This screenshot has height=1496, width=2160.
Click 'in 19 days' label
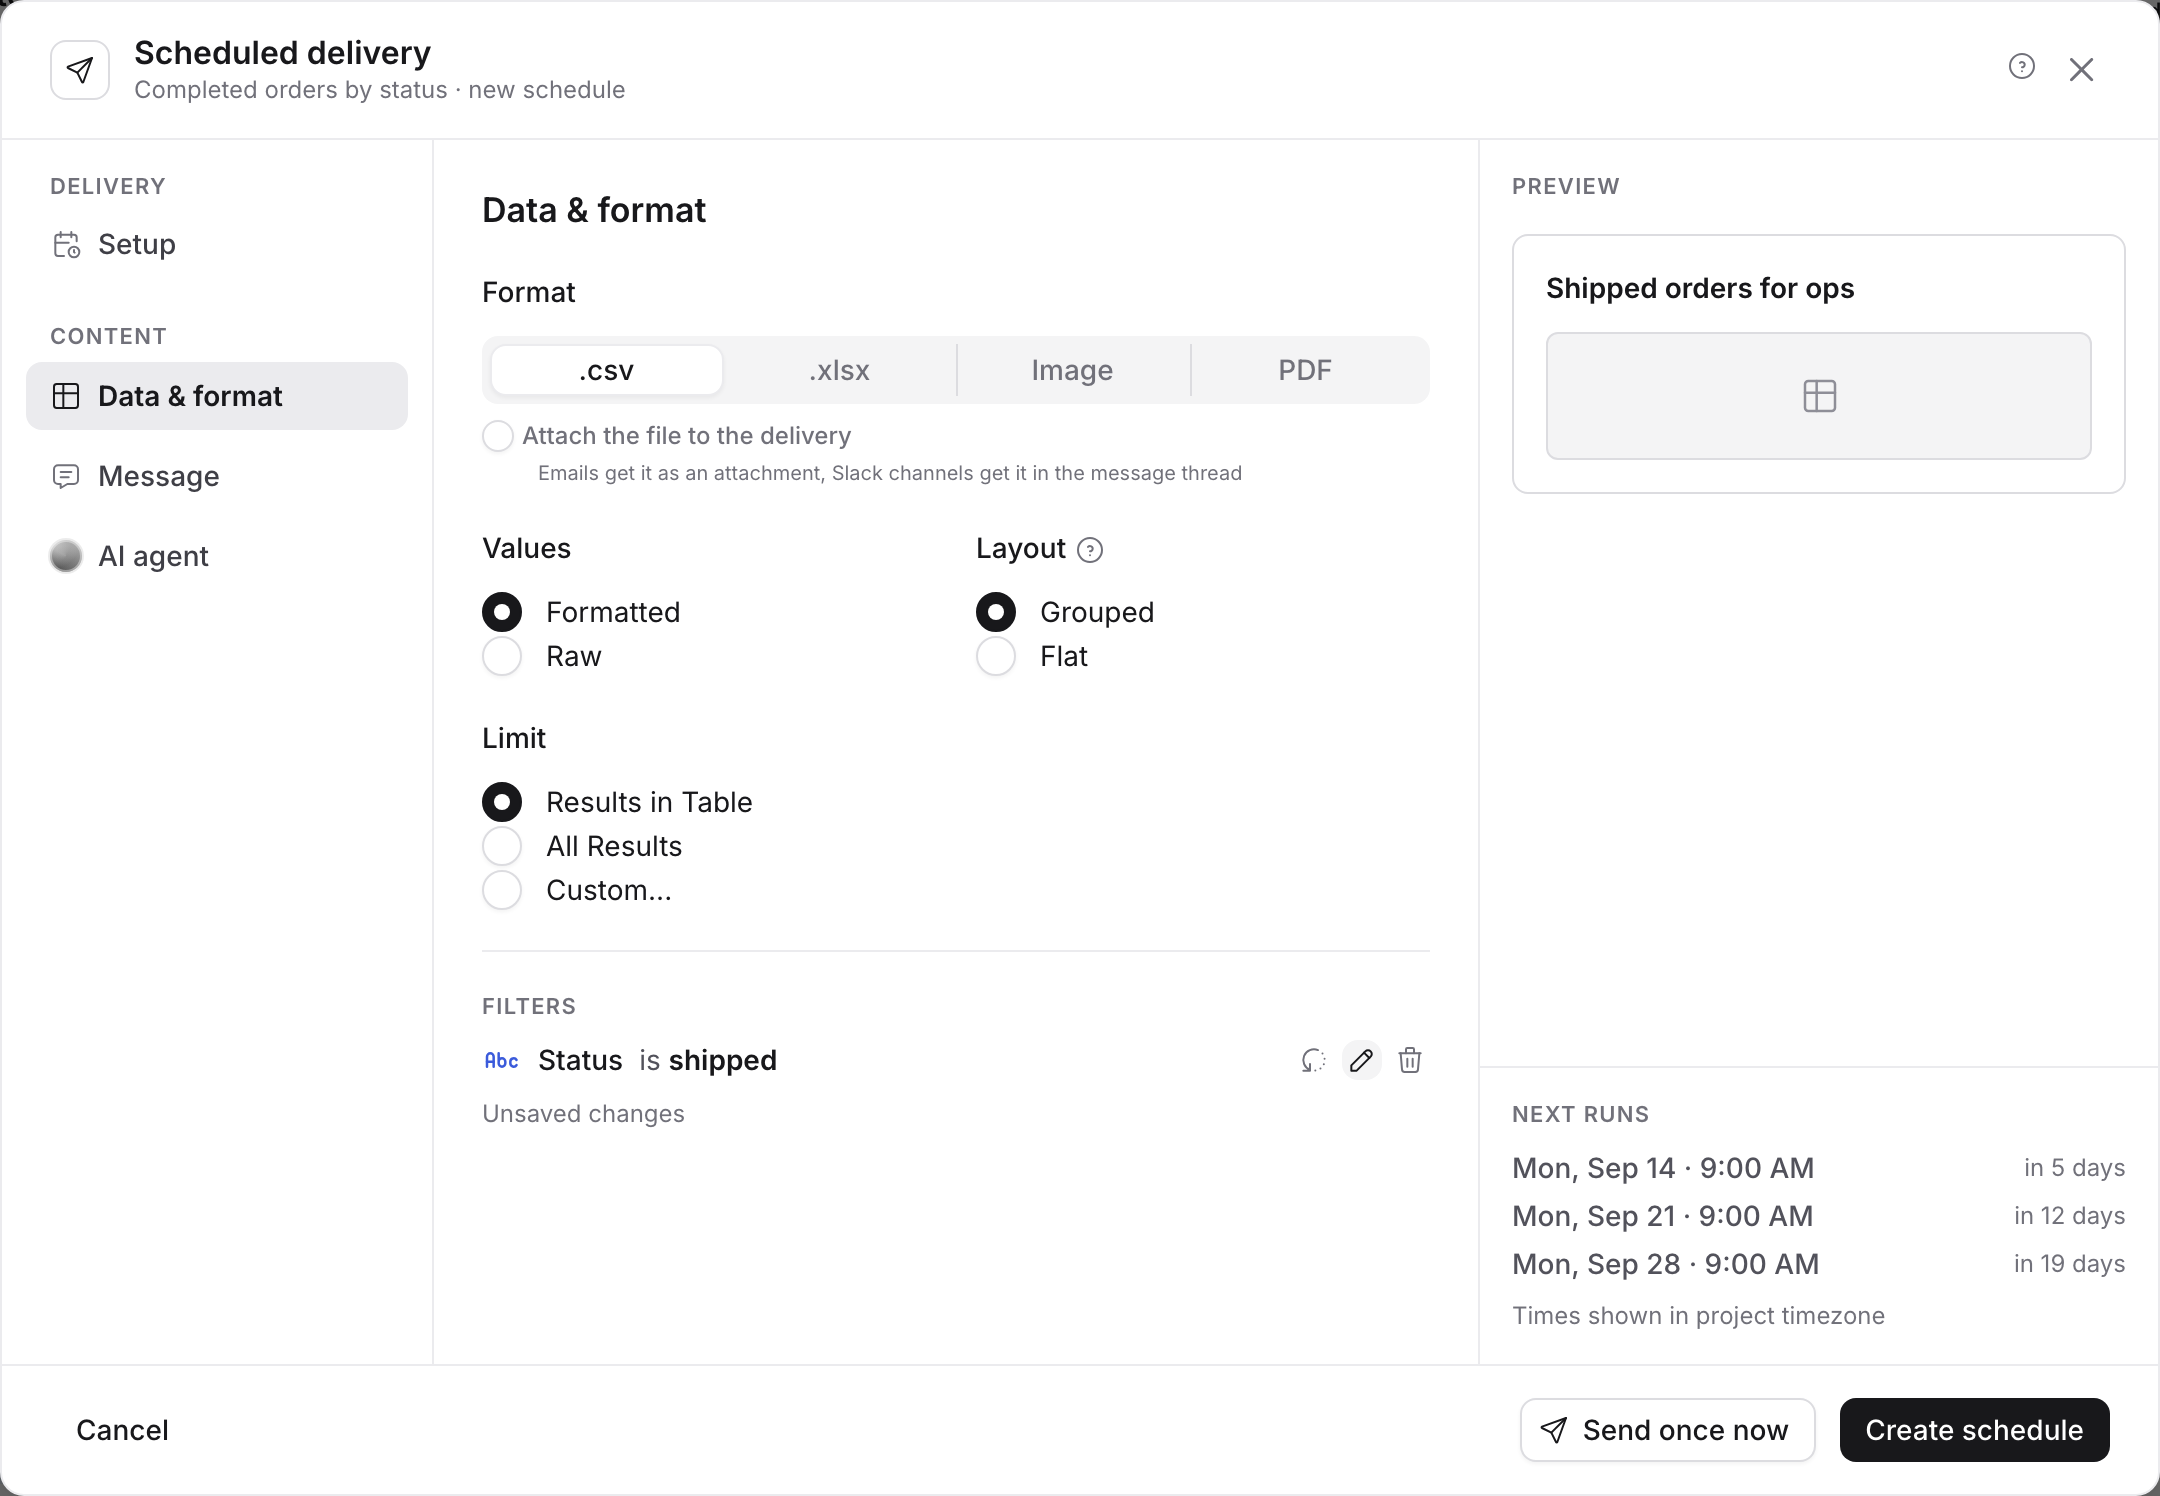[2069, 1264]
